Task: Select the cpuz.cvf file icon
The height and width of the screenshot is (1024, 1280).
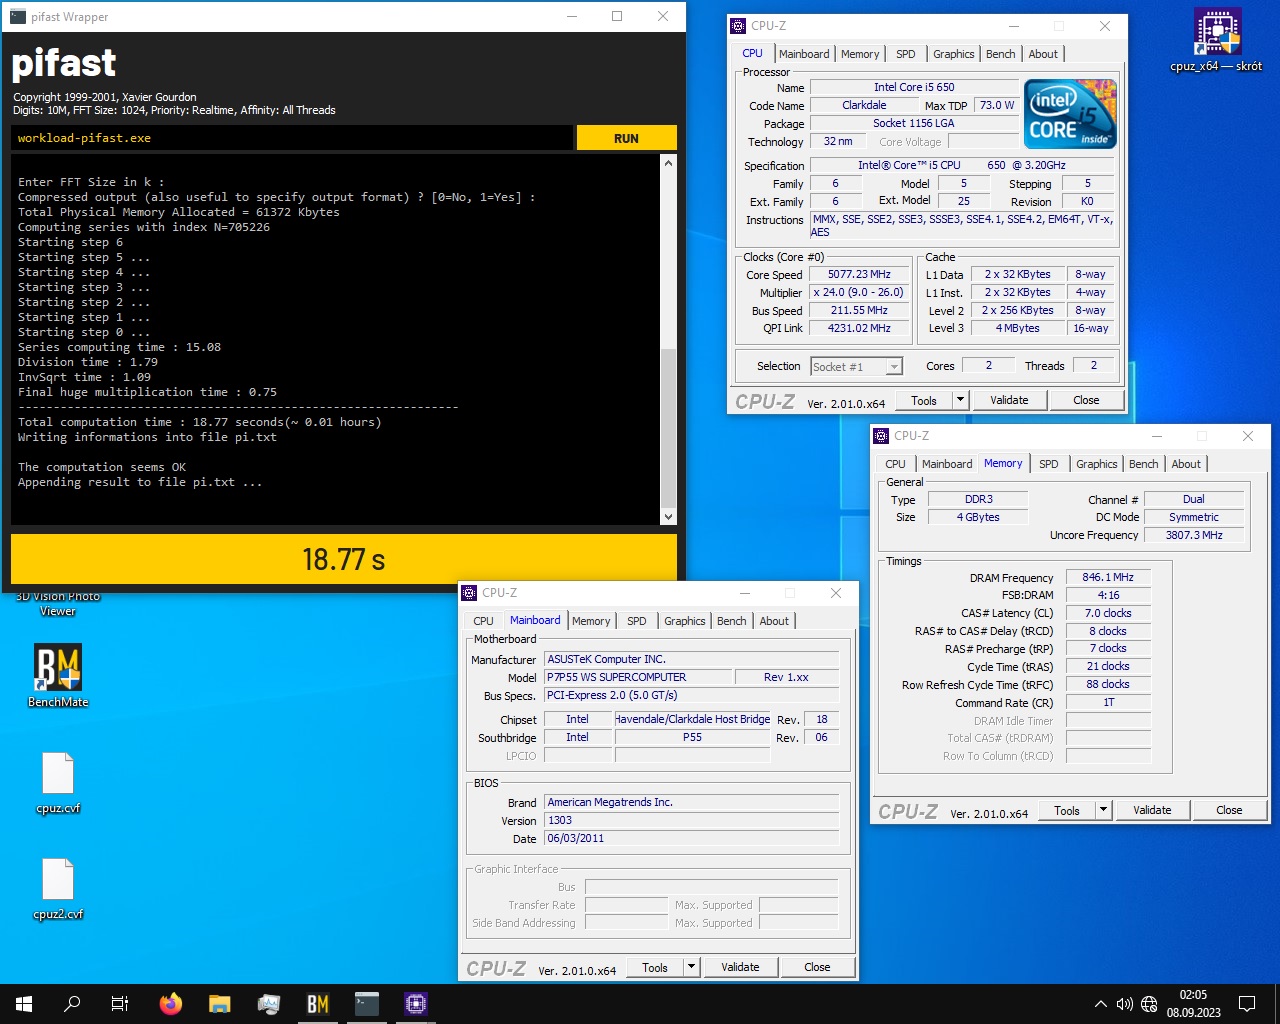Action: (58, 783)
